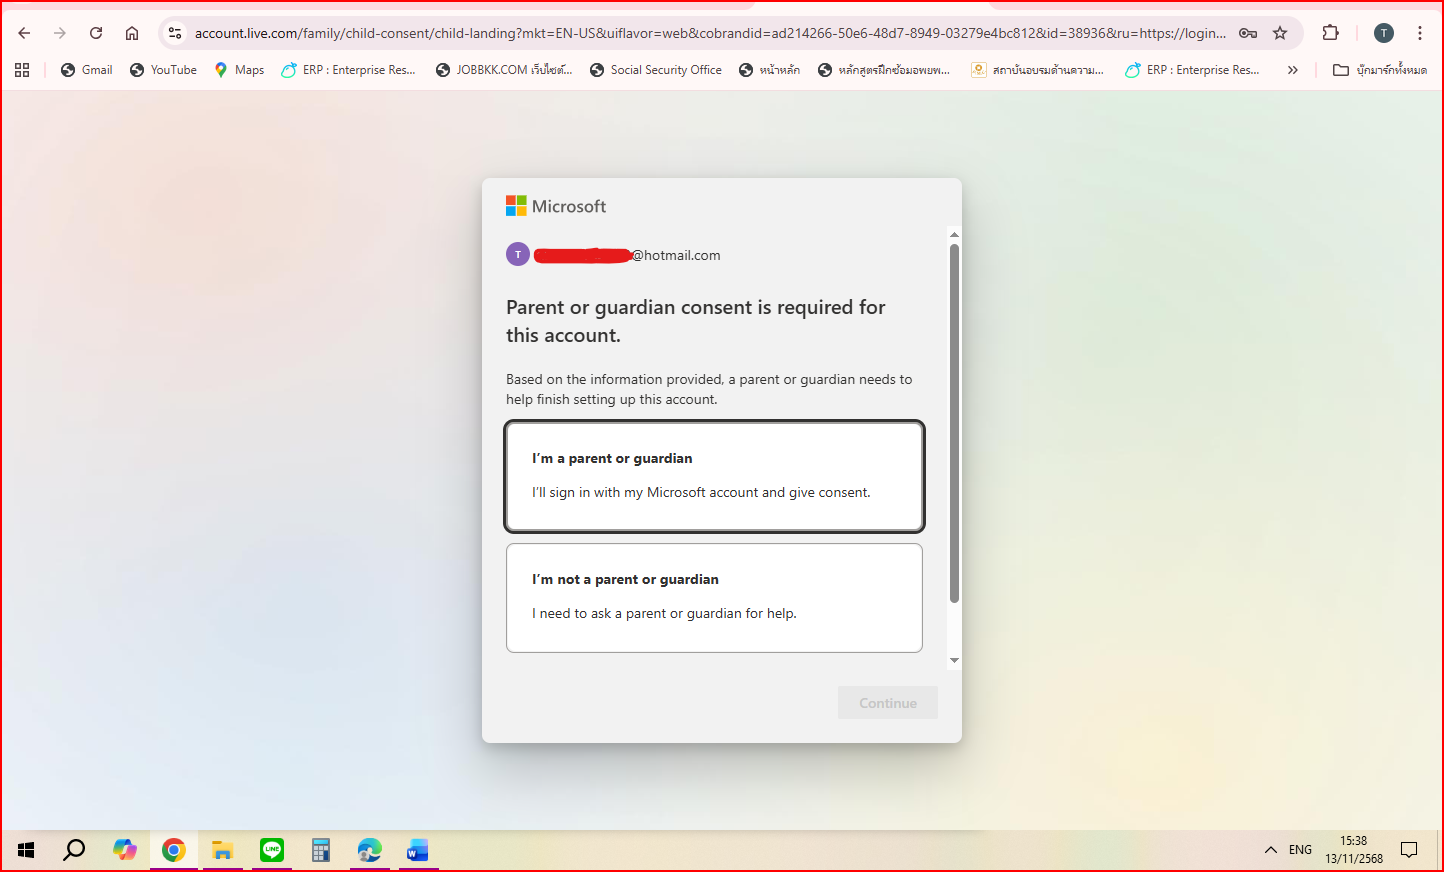
Task: Click the Microsoft logo in the dialog
Action: [556, 206]
